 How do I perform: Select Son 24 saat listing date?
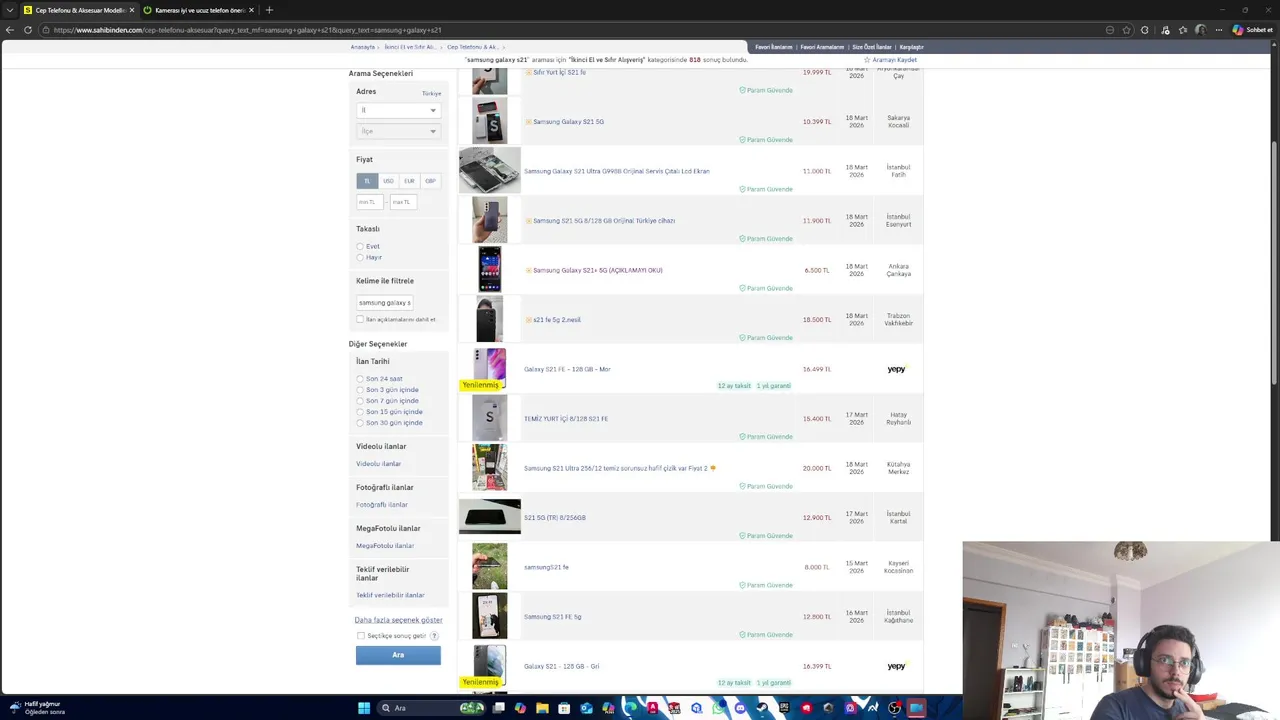[360, 379]
